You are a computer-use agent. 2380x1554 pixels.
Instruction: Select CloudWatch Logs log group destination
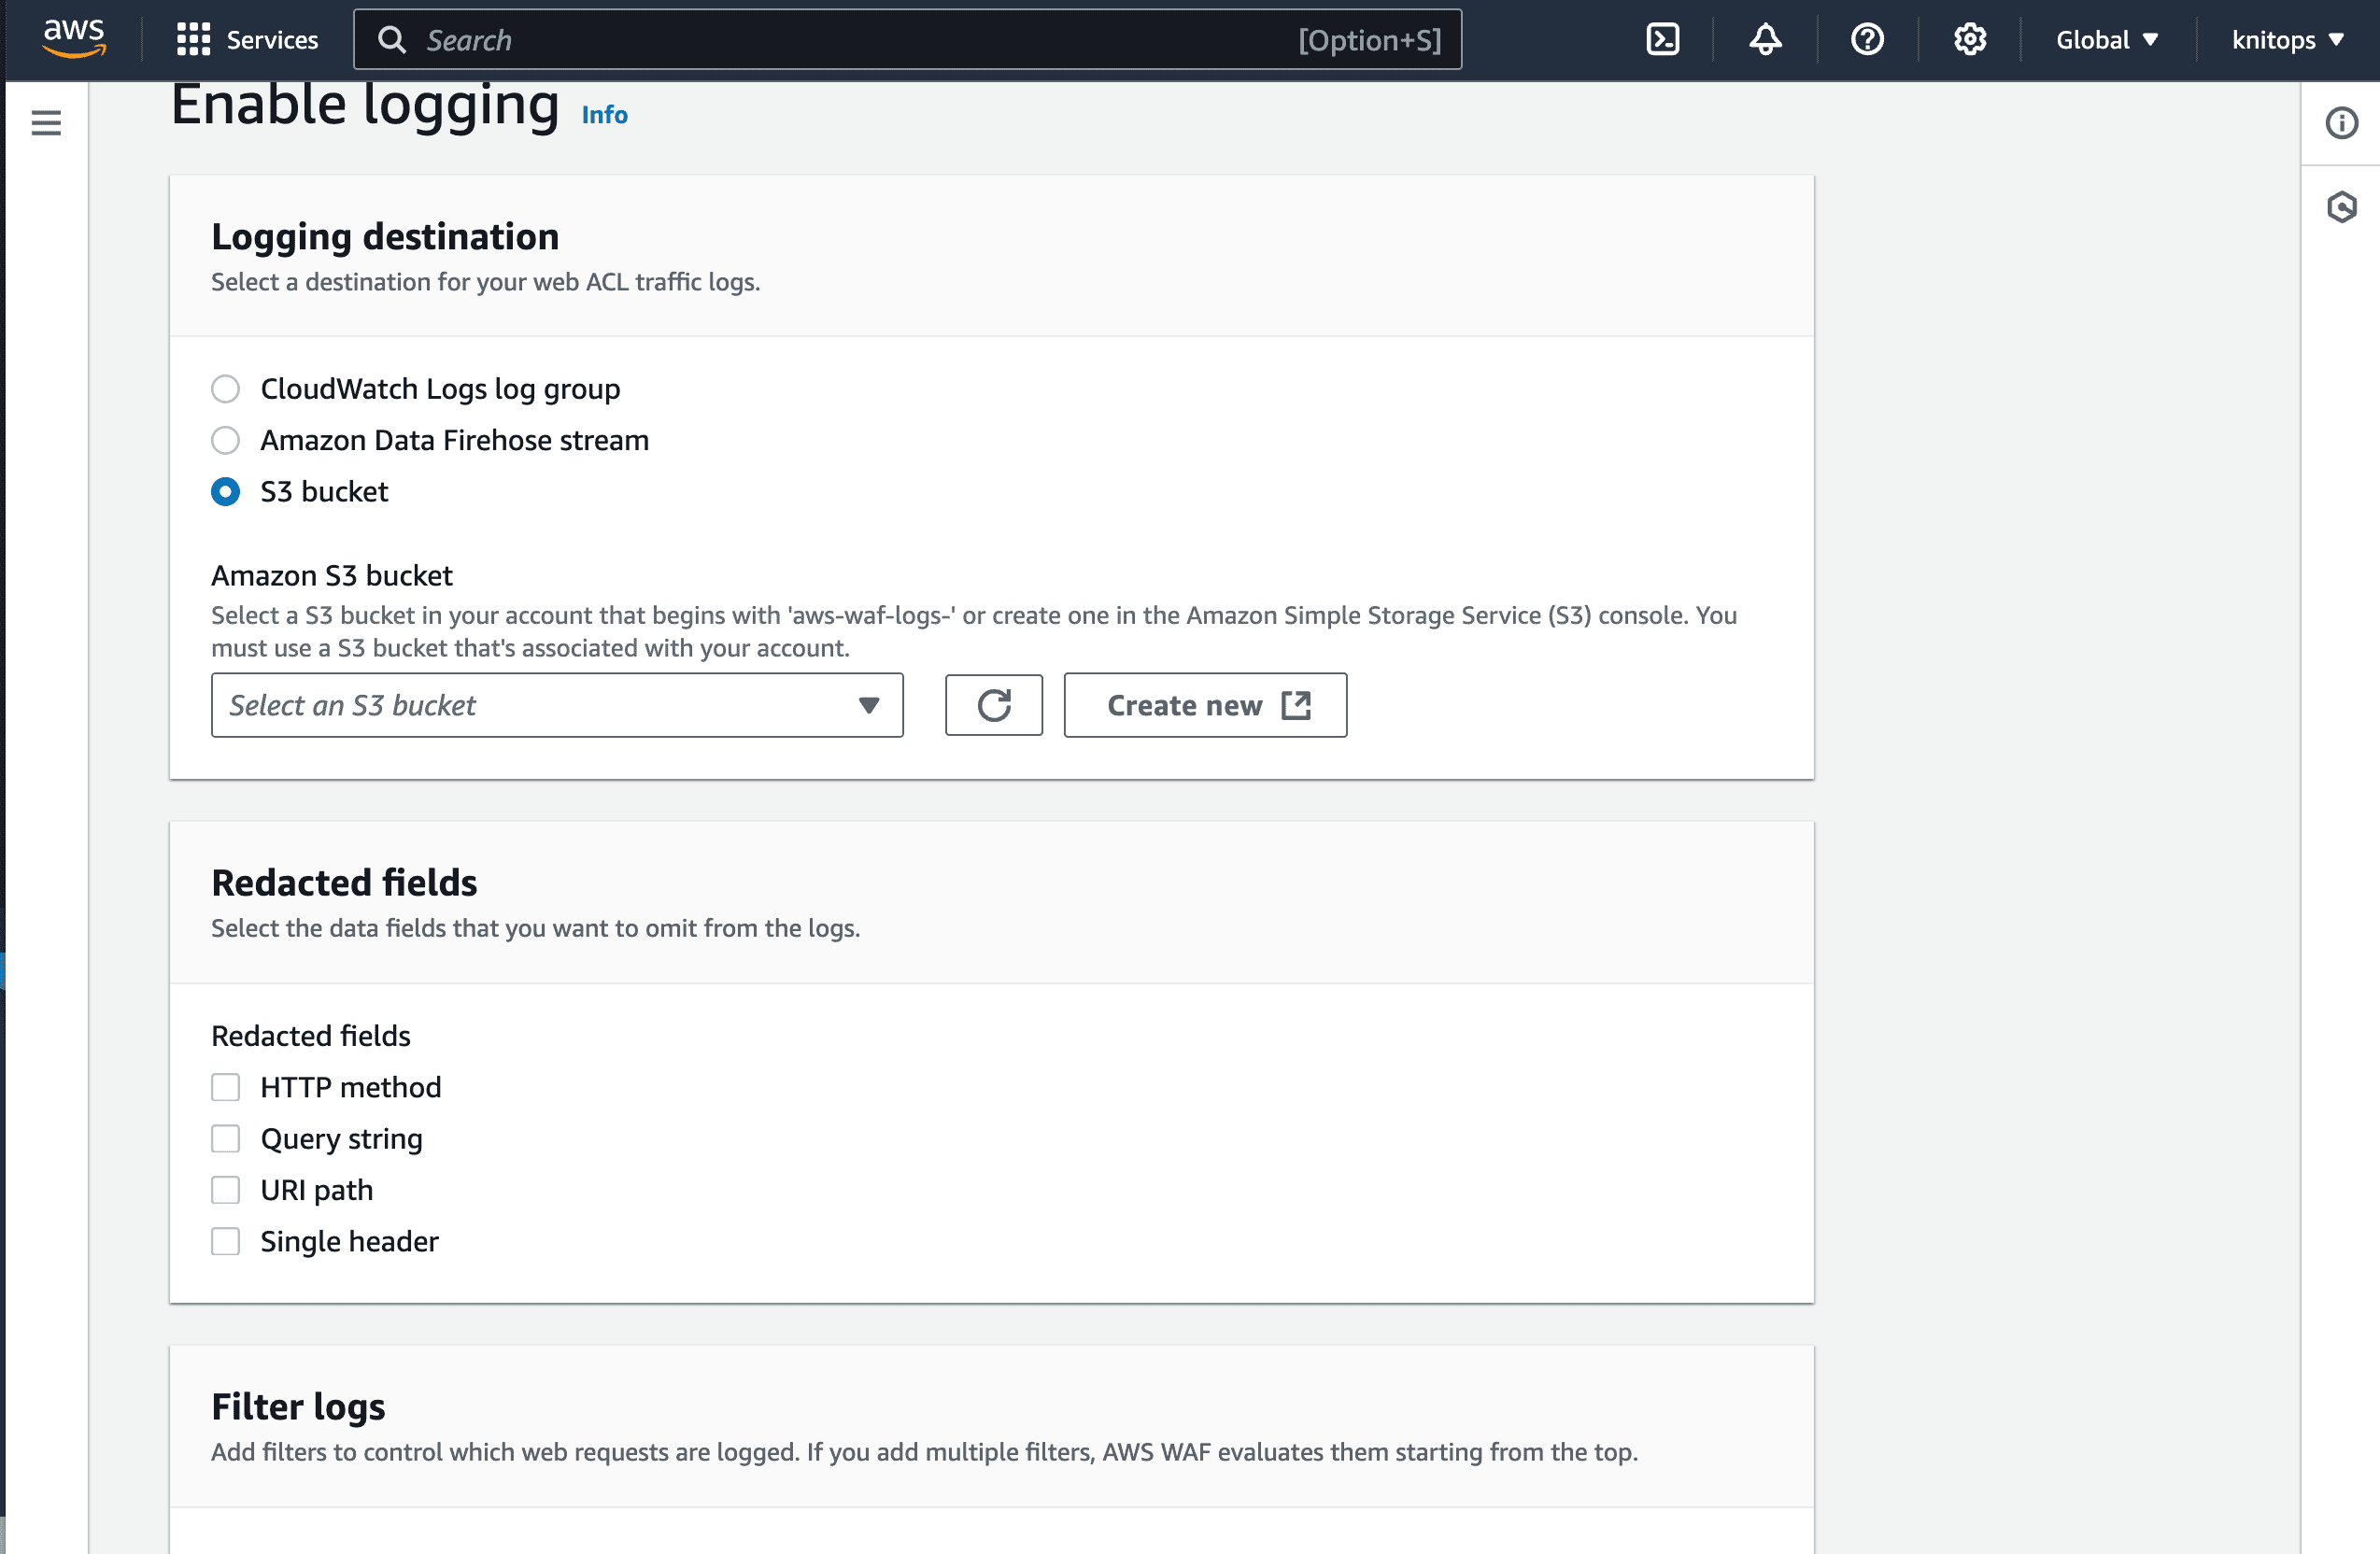[x=225, y=389]
